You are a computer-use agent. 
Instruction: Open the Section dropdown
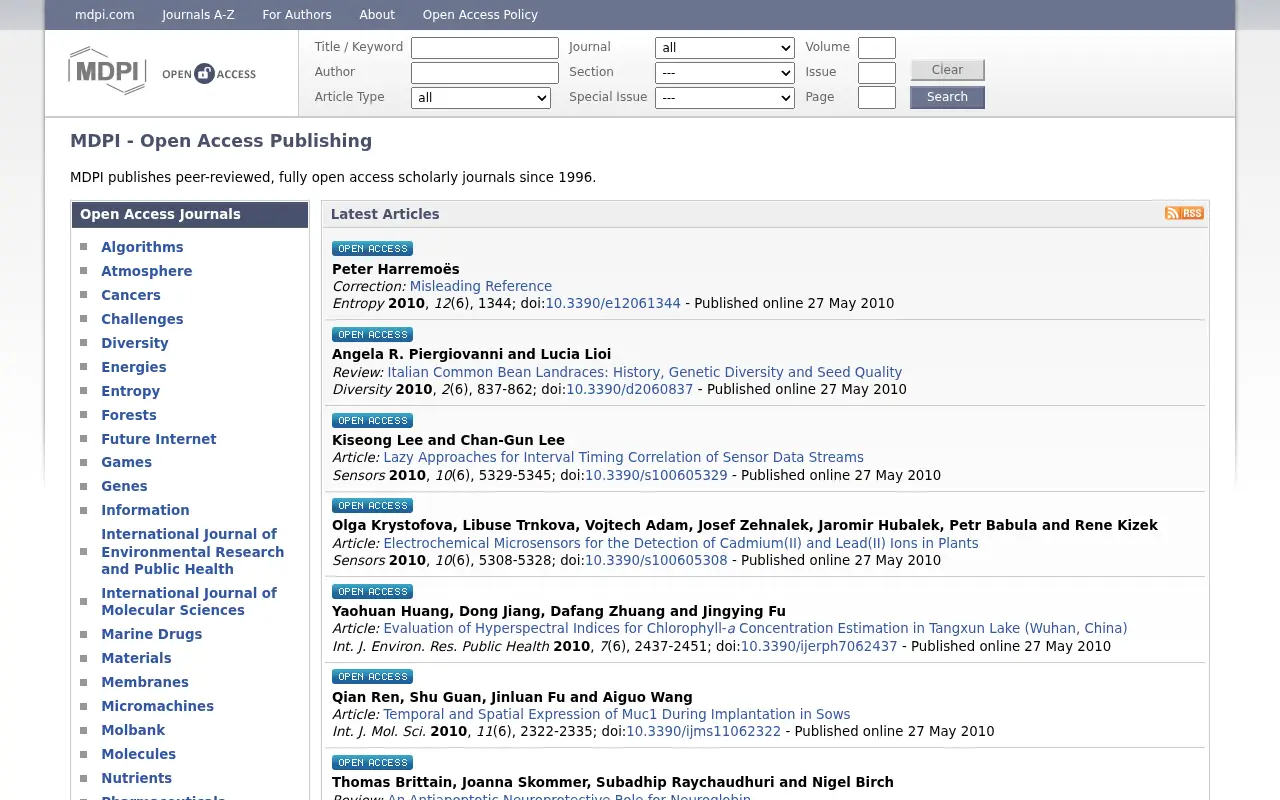point(724,73)
